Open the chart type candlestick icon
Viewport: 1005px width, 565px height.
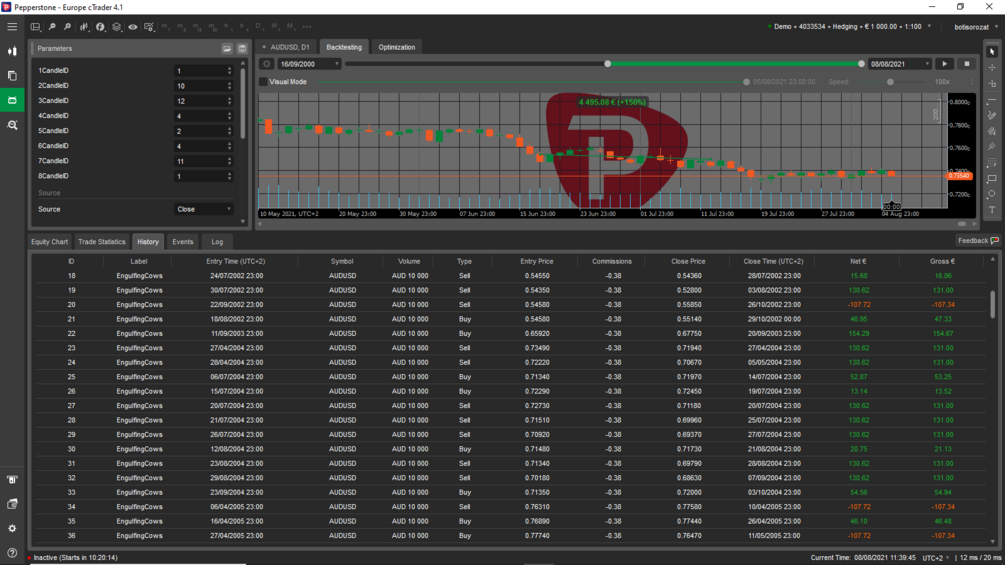click(x=84, y=27)
